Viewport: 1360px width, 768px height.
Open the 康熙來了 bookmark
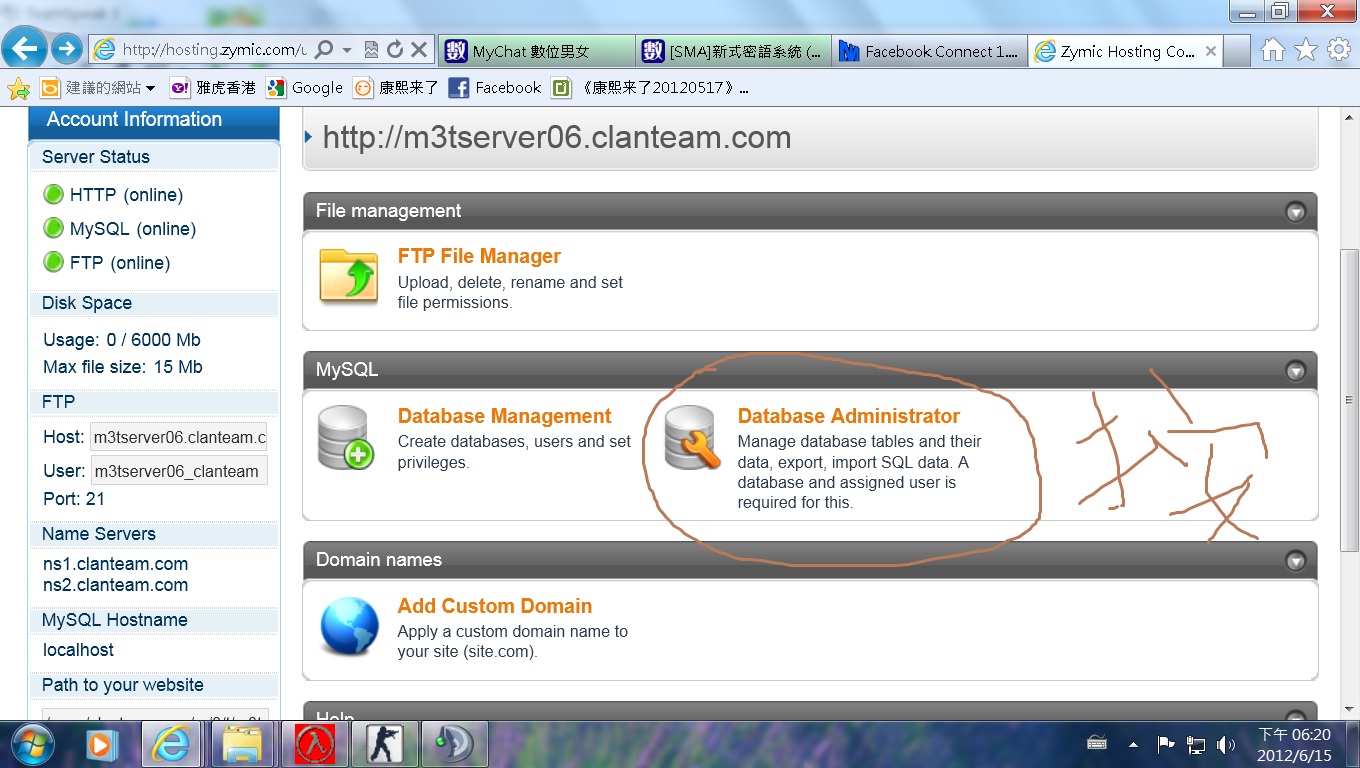point(397,88)
